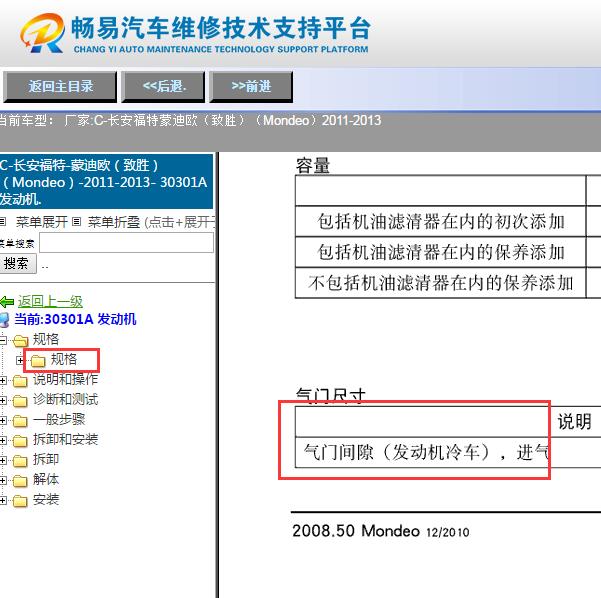Expand the 解体 tree node
The height and width of the screenshot is (598, 601).
(x=3, y=481)
